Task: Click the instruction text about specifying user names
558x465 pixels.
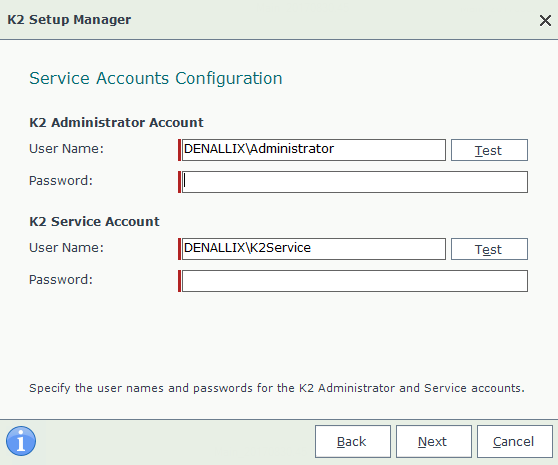Action: pyautogui.click(x=277, y=388)
